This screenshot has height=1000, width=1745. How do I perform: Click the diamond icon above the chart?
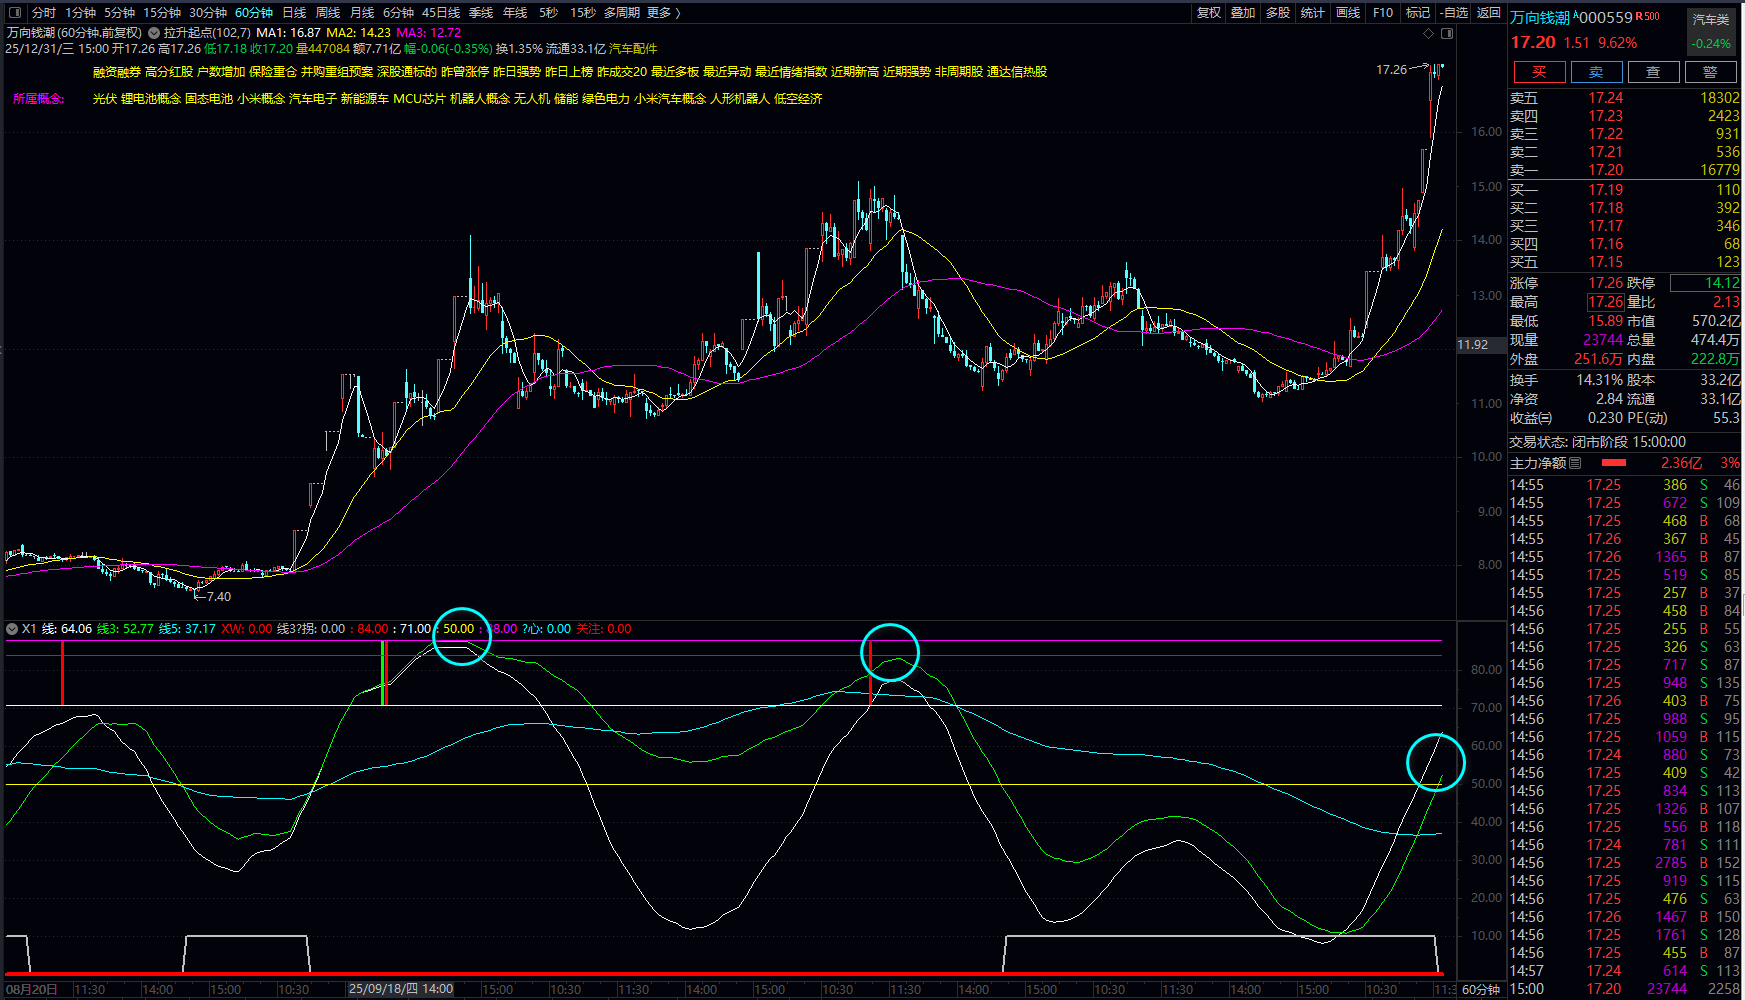pyautogui.click(x=1428, y=33)
